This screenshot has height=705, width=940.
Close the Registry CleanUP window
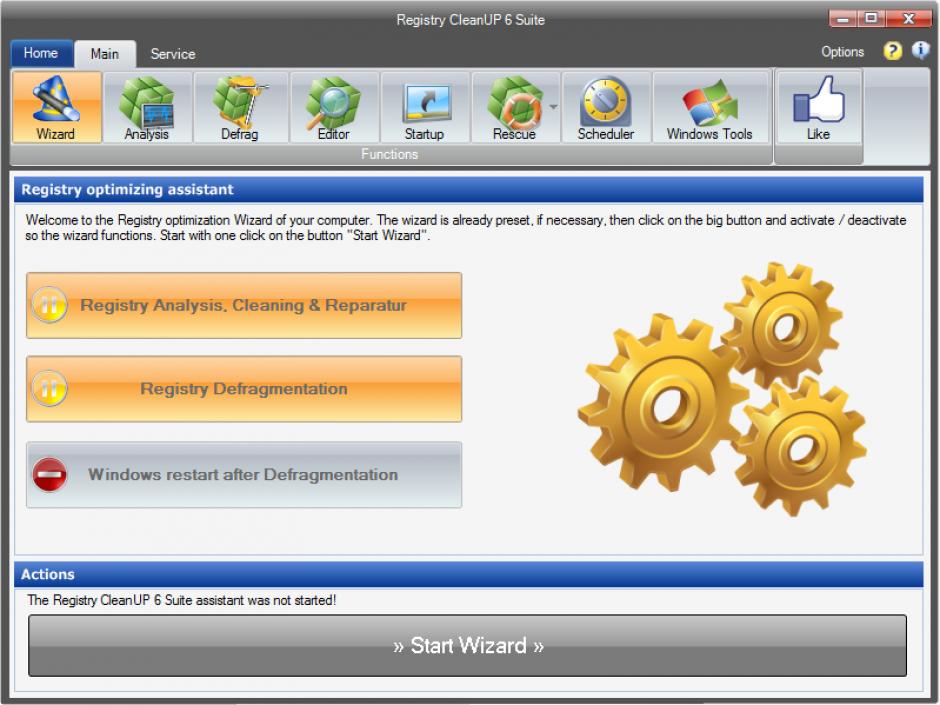[908, 19]
